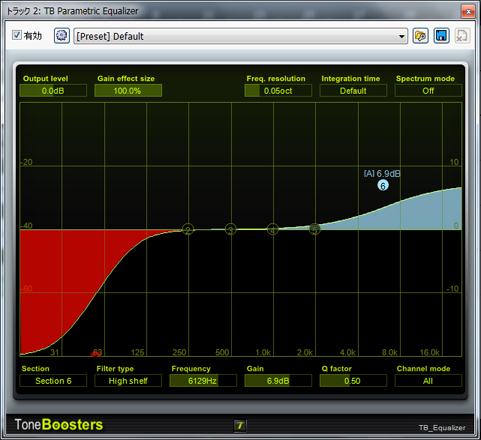The width and height of the screenshot is (481, 440).
Task: Click the Freq. resolution 0.05oct field
Action: pos(278,91)
